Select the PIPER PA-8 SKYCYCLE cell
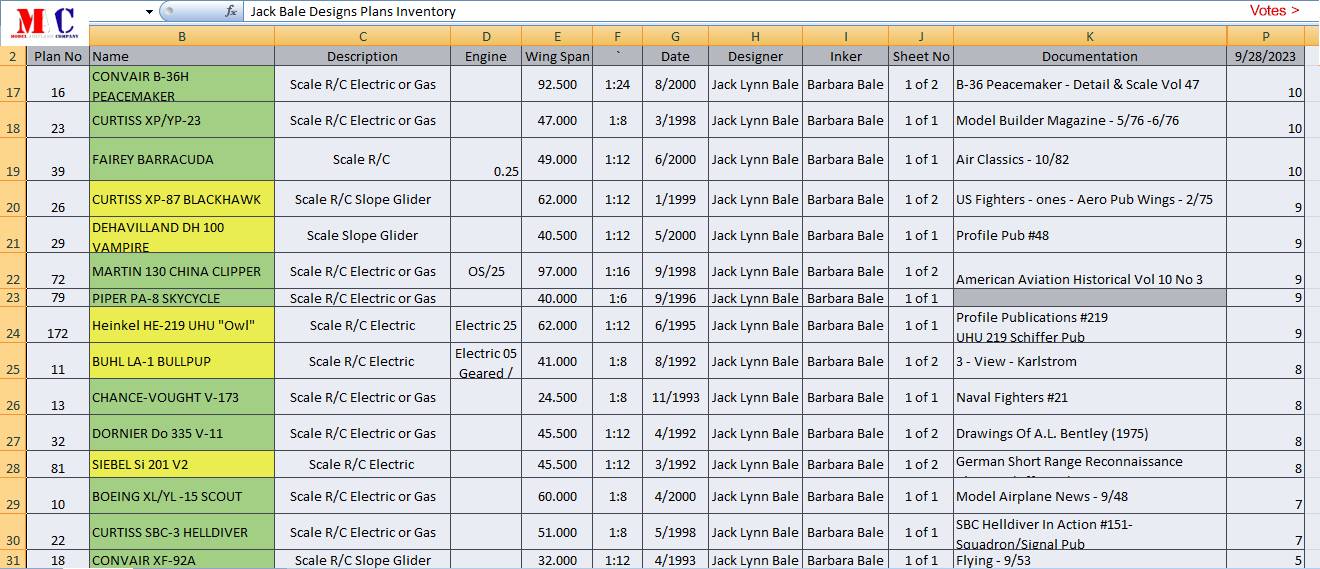Image resolution: width=1320 pixels, height=569 pixels. [x=182, y=298]
